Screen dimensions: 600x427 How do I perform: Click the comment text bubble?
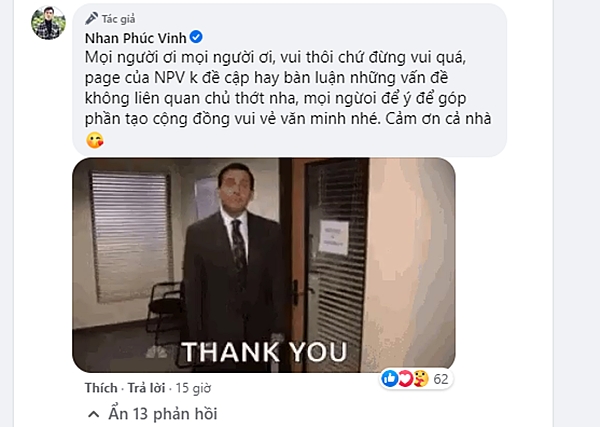[x=290, y=81]
